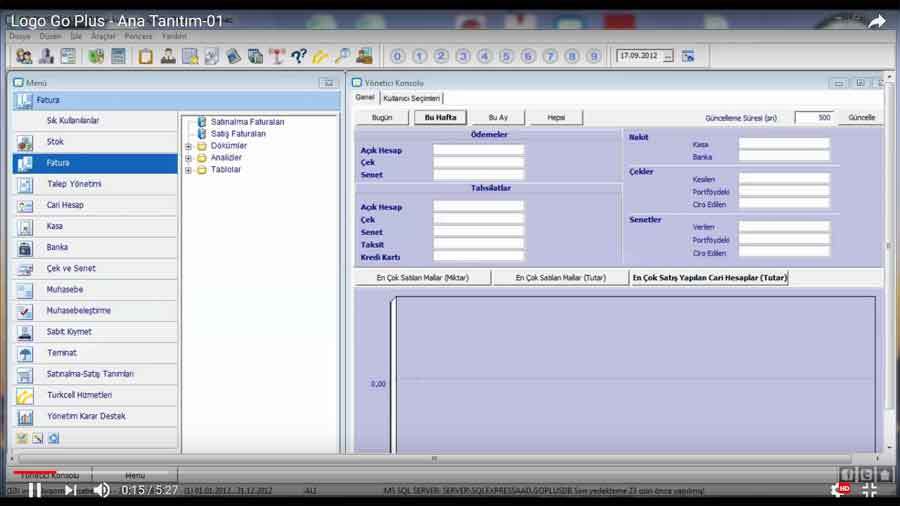Click the yellow pencil toolbar icon
Image resolution: width=900 pixels, height=506 pixels.
(320, 56)
